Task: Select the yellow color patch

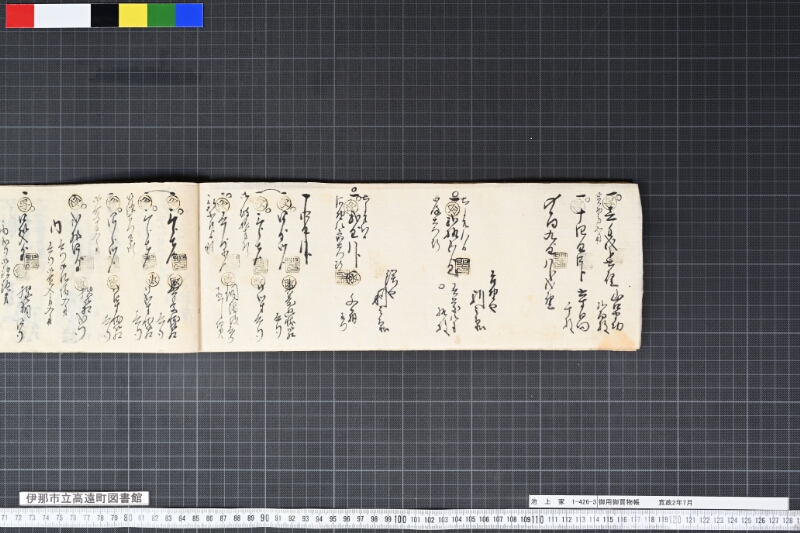Action: point(133,15)
